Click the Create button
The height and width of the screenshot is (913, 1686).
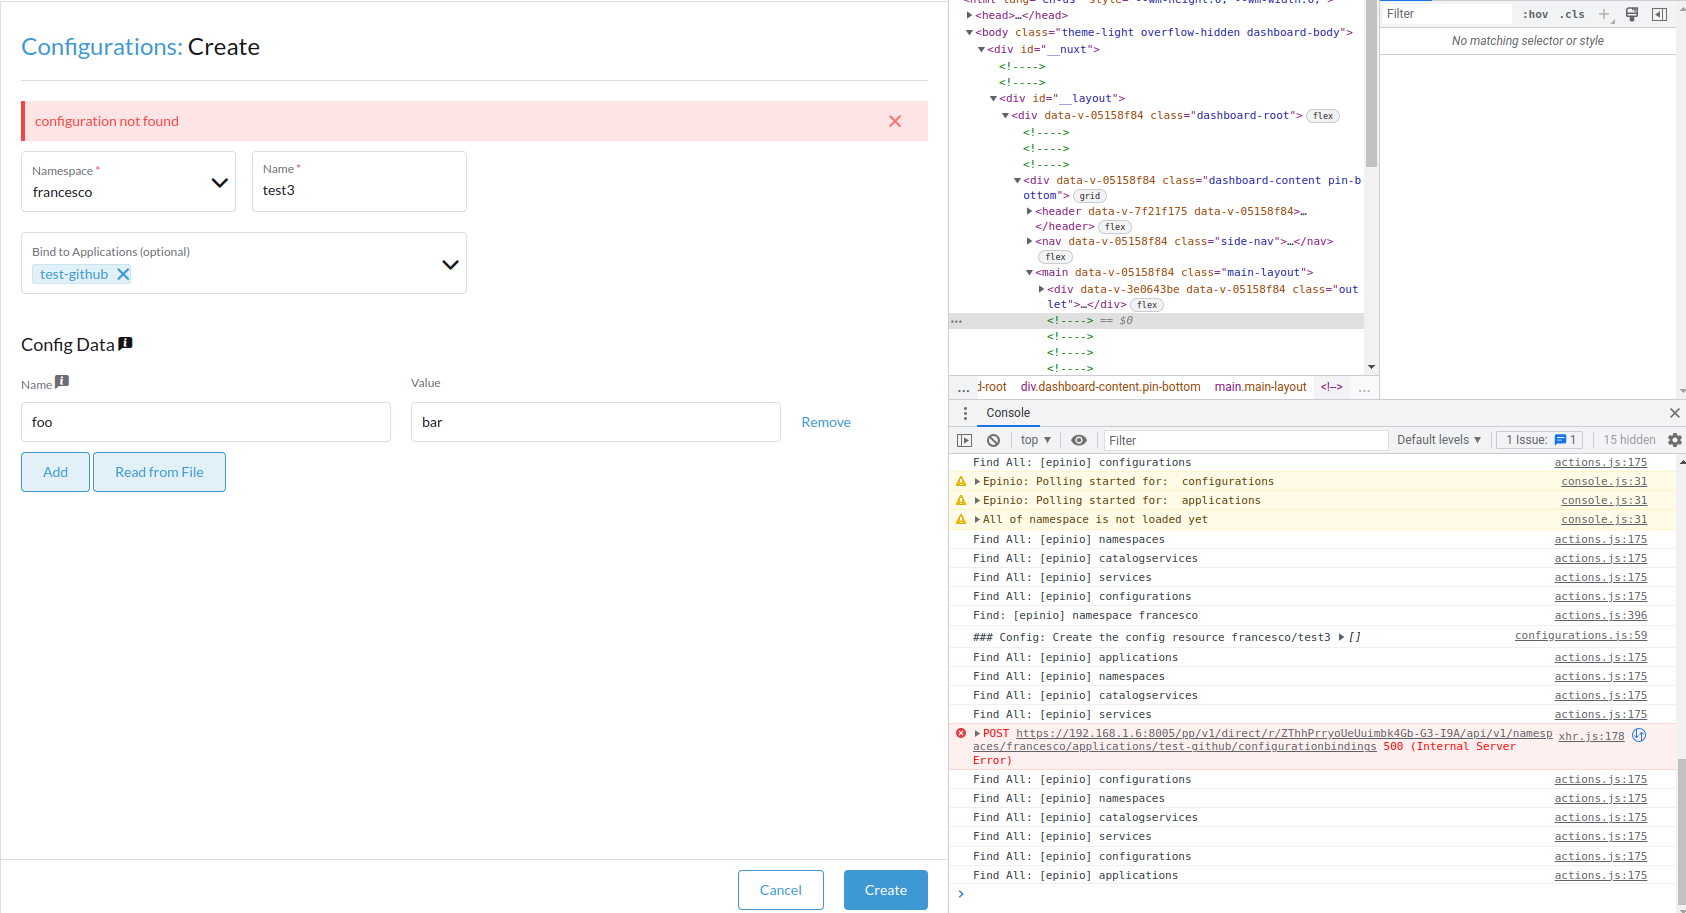click(884, 889)
